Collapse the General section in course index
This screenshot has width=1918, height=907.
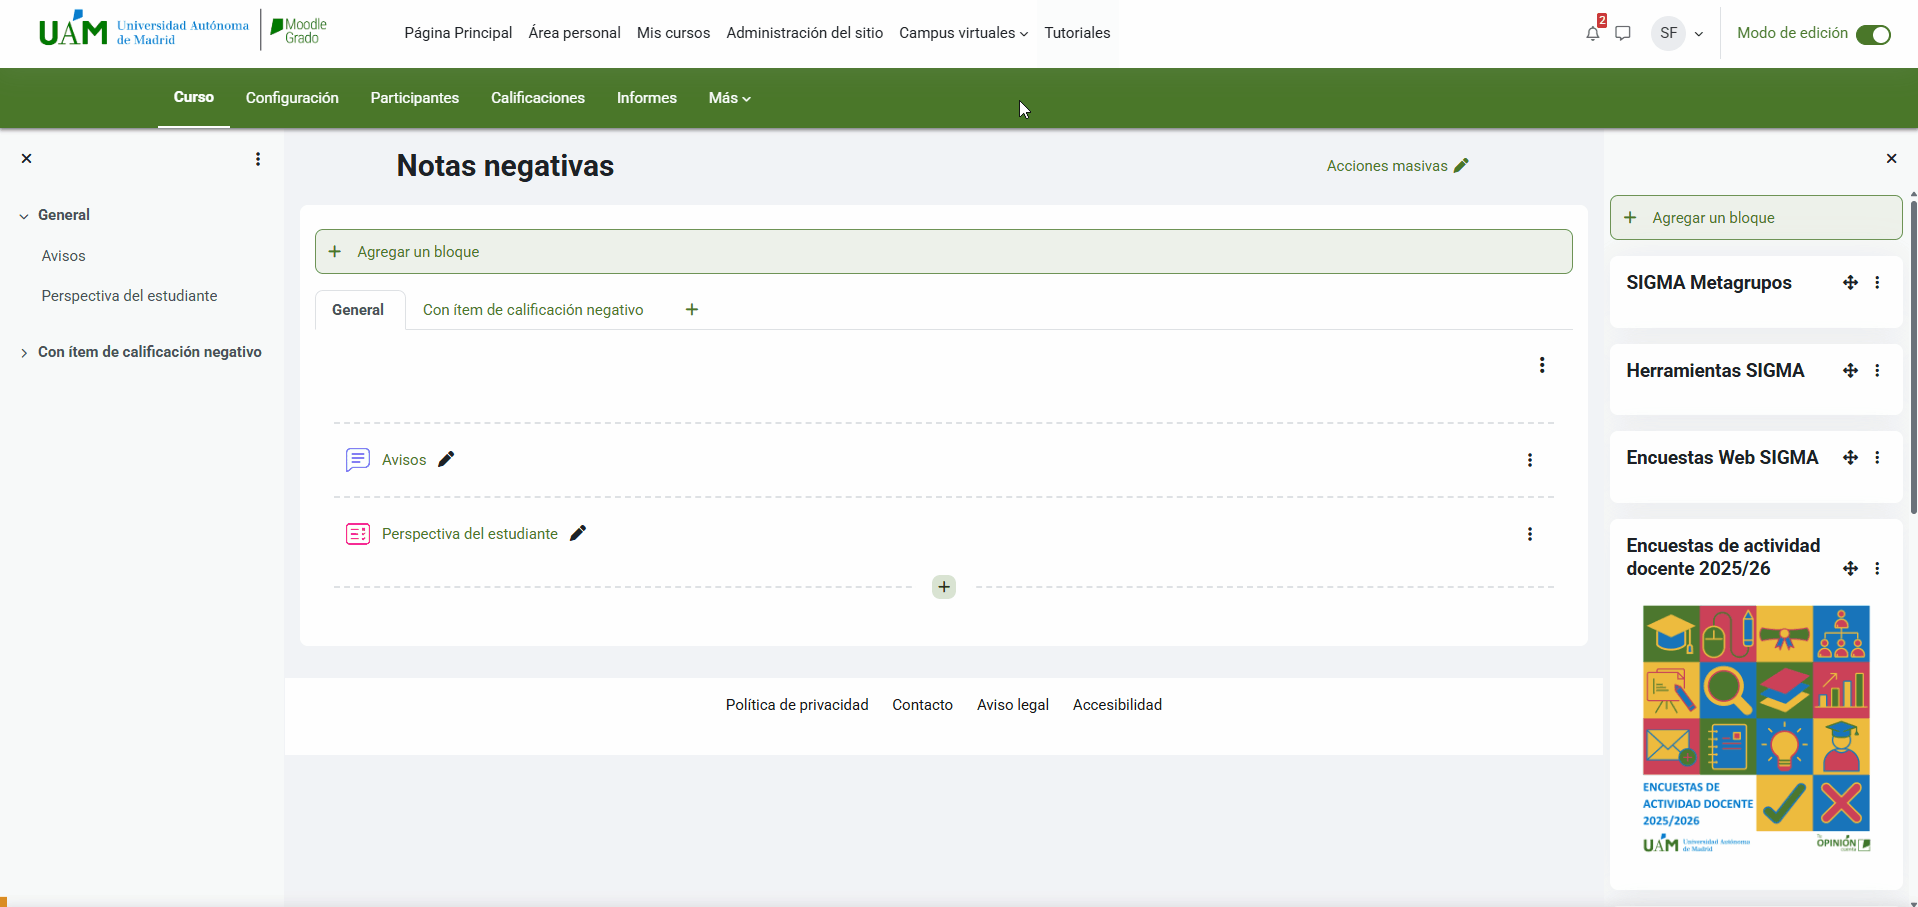click(24, 216)
